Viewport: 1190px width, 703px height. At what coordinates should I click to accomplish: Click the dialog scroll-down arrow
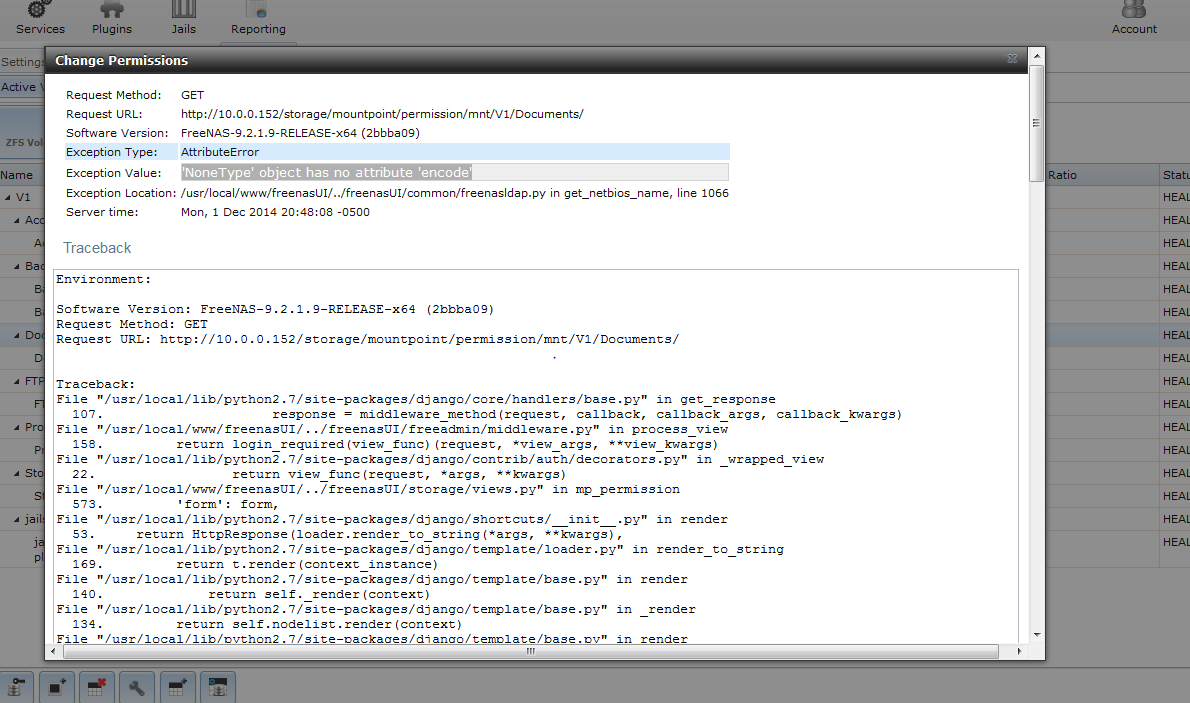pos(1036,635)
